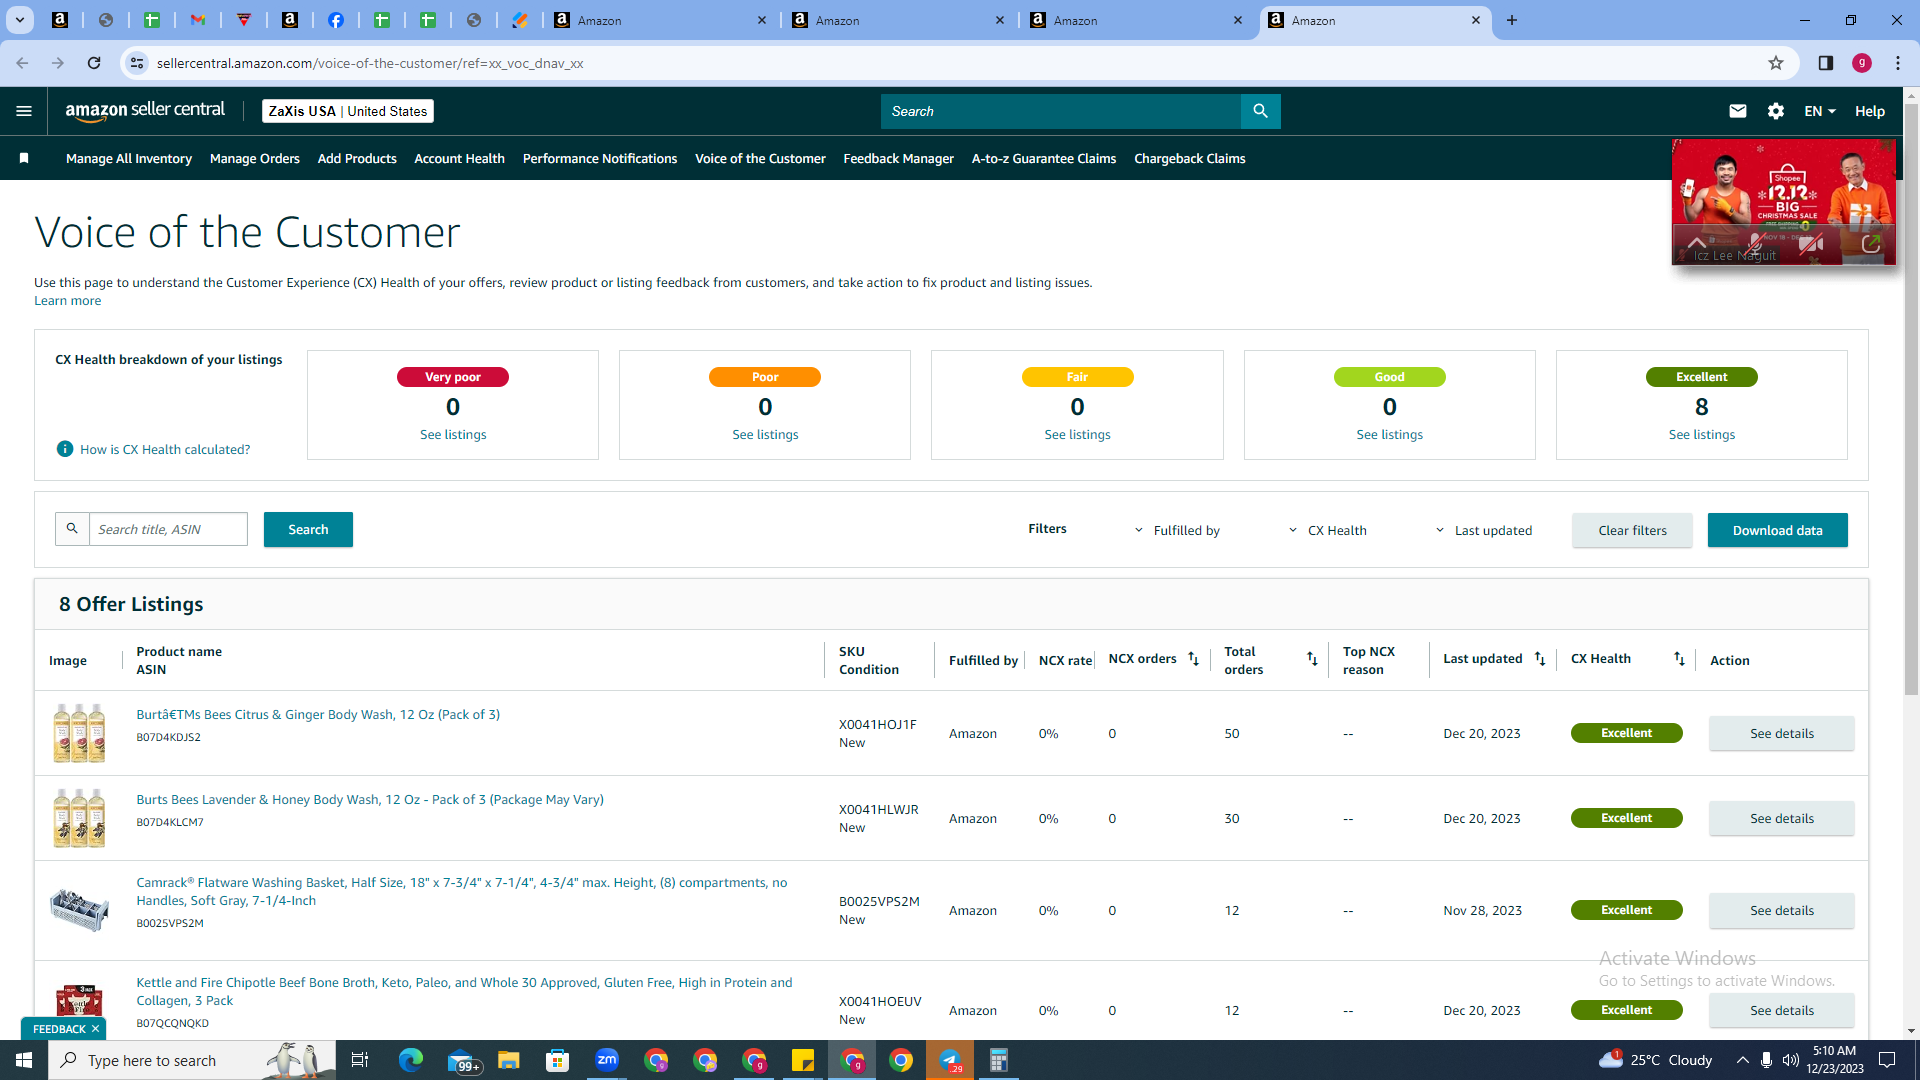Viewport: 1920px width, 1080px height.
Task: Open the Chrome three-dot menu
Action: click(1898, 63)
